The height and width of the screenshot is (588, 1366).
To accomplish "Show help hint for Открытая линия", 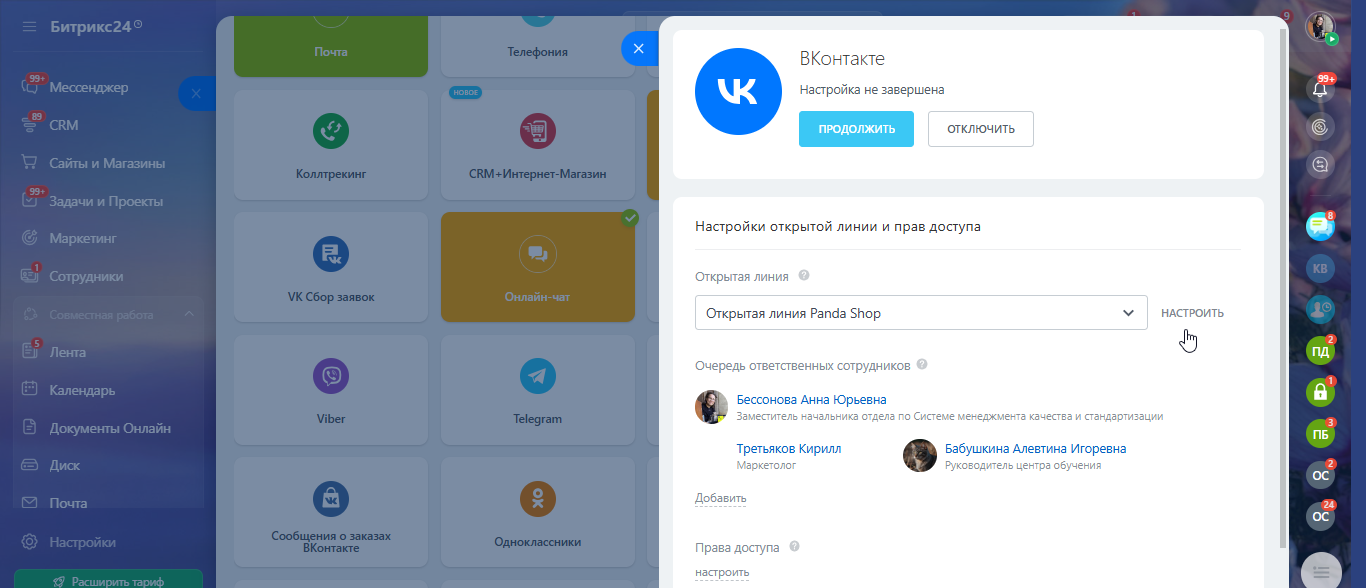I will 804,276.
